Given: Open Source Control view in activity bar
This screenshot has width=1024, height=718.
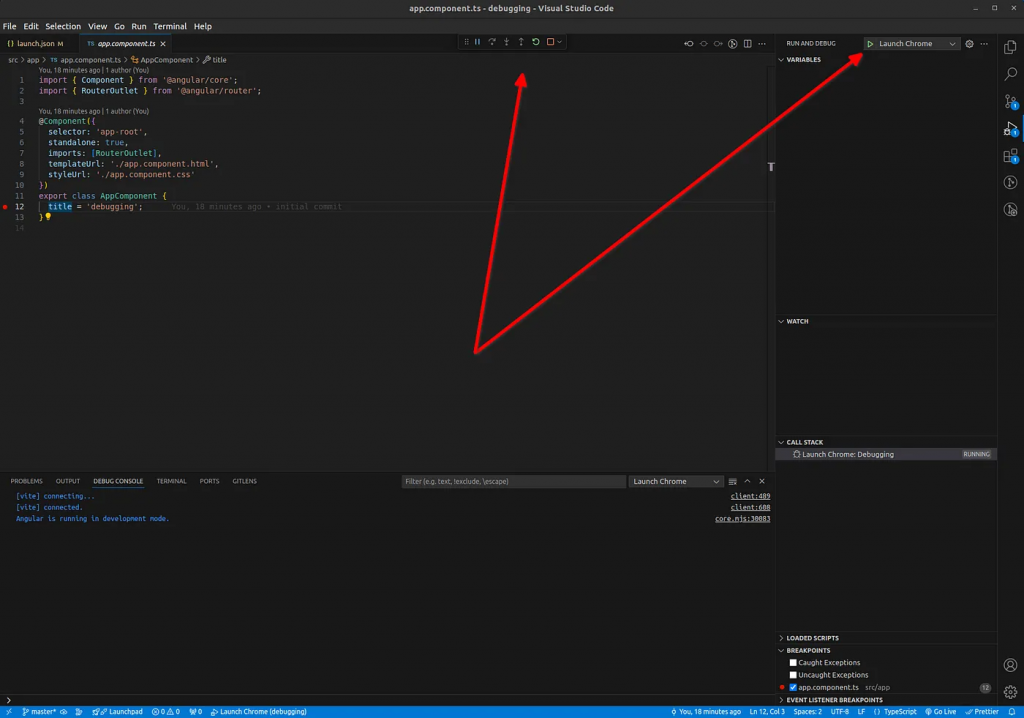Looking at the screenshot, I should pos(1010,101).
